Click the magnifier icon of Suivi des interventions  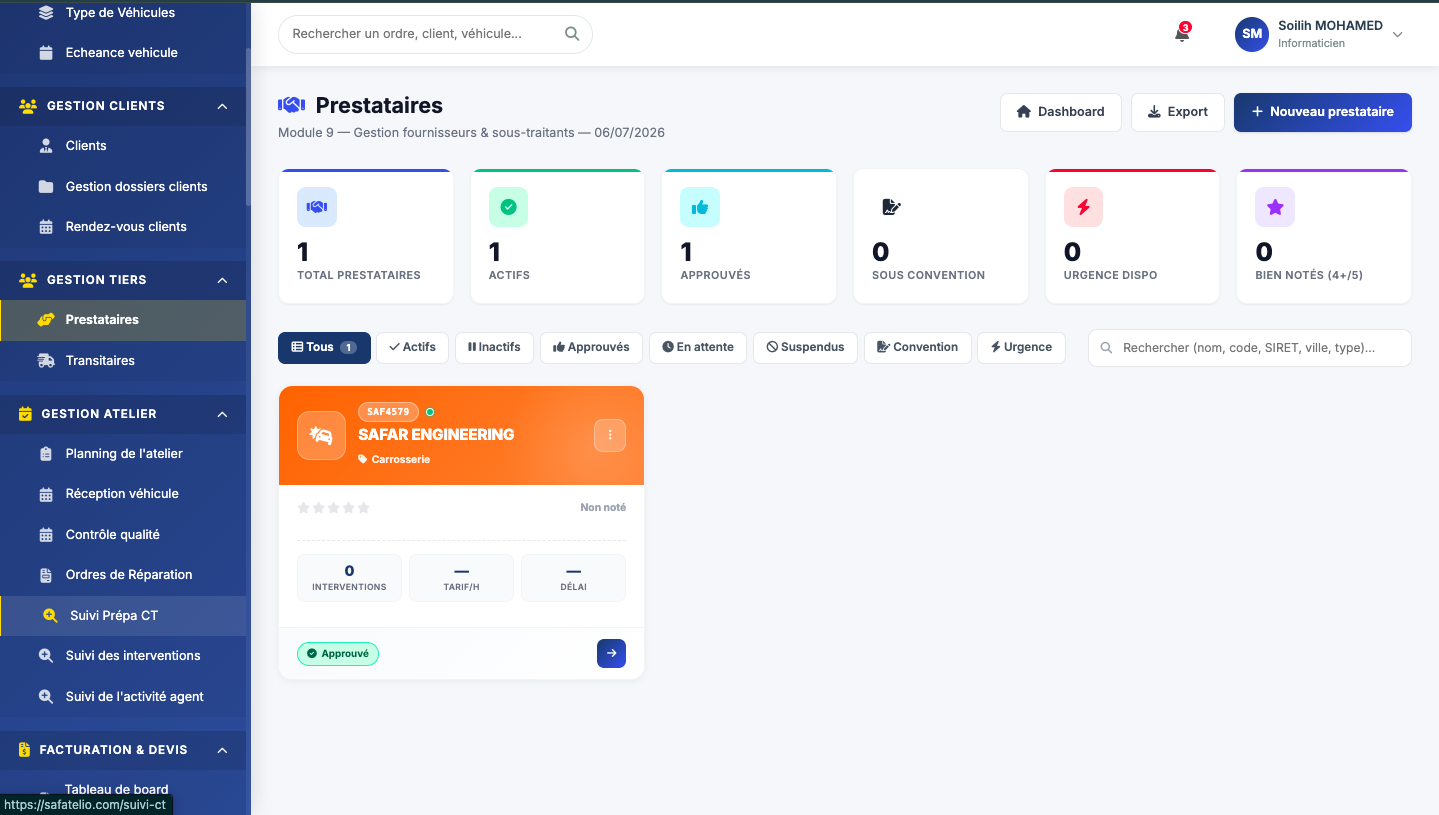[46, 656]
